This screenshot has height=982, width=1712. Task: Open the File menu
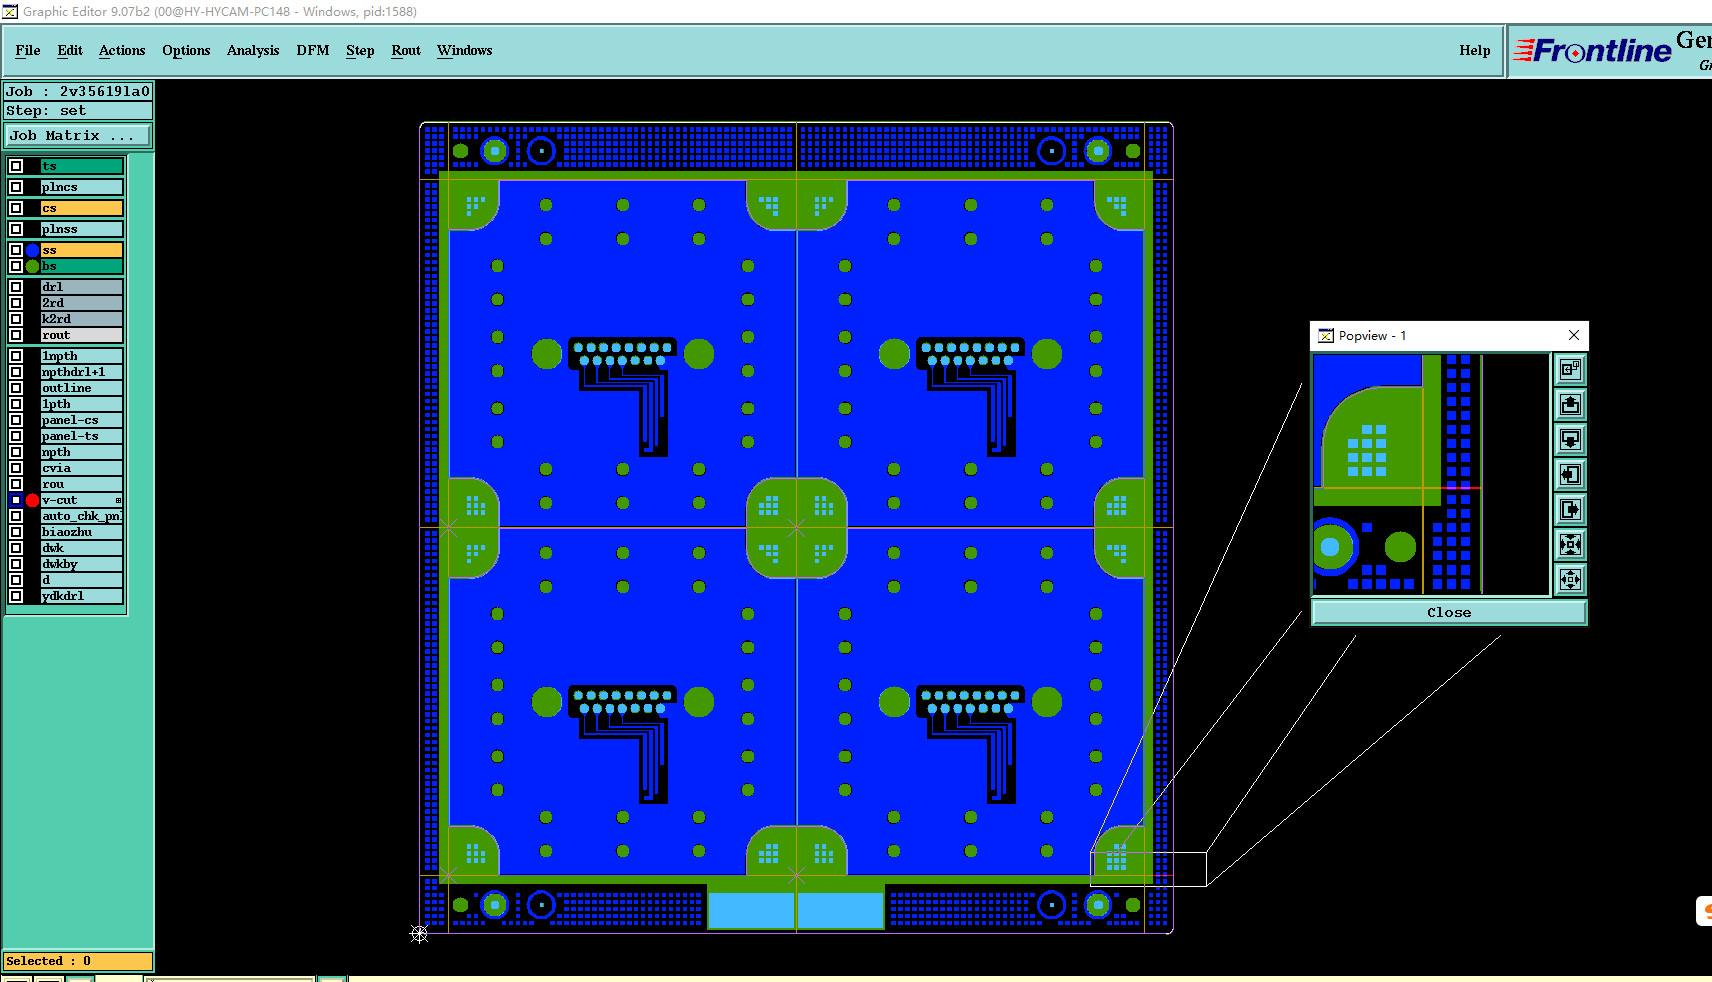[28, 50]
